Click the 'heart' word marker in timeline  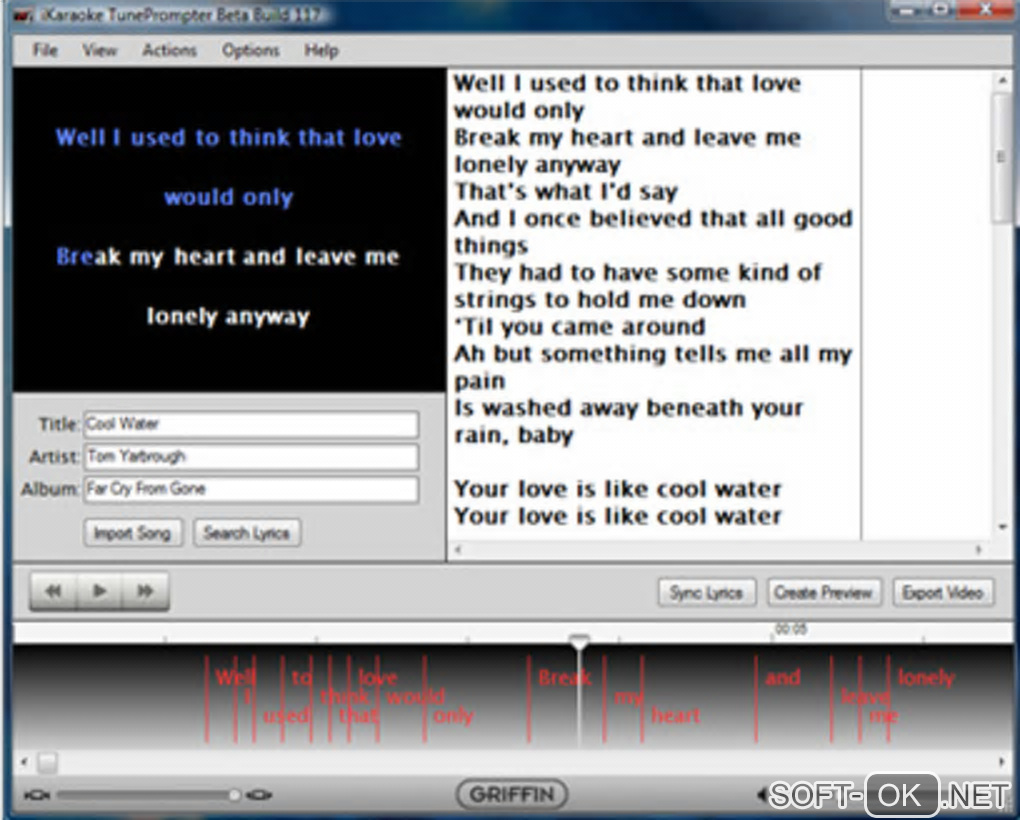[x=676, y=715]
